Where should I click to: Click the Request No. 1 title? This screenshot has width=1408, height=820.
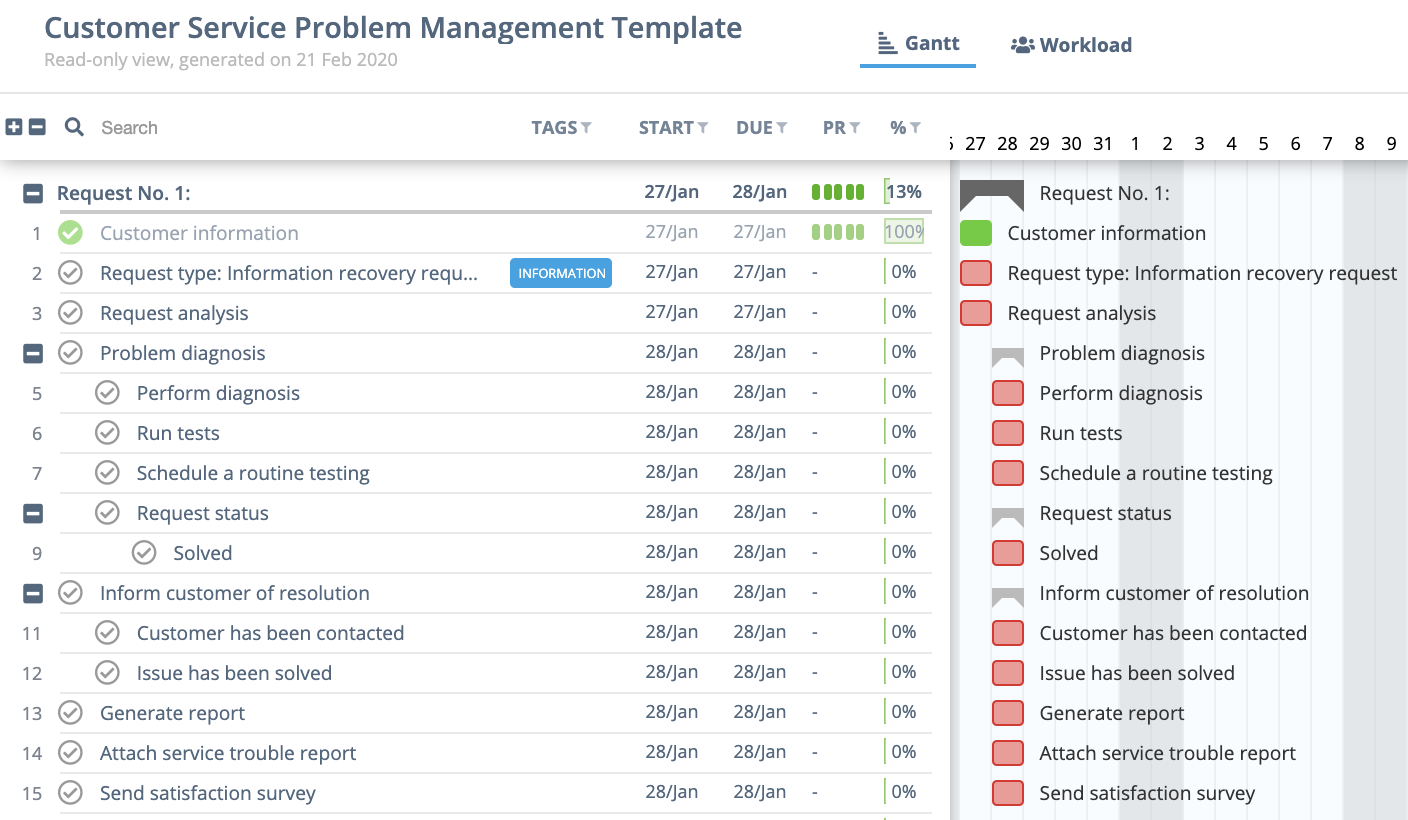click(124, 192)
